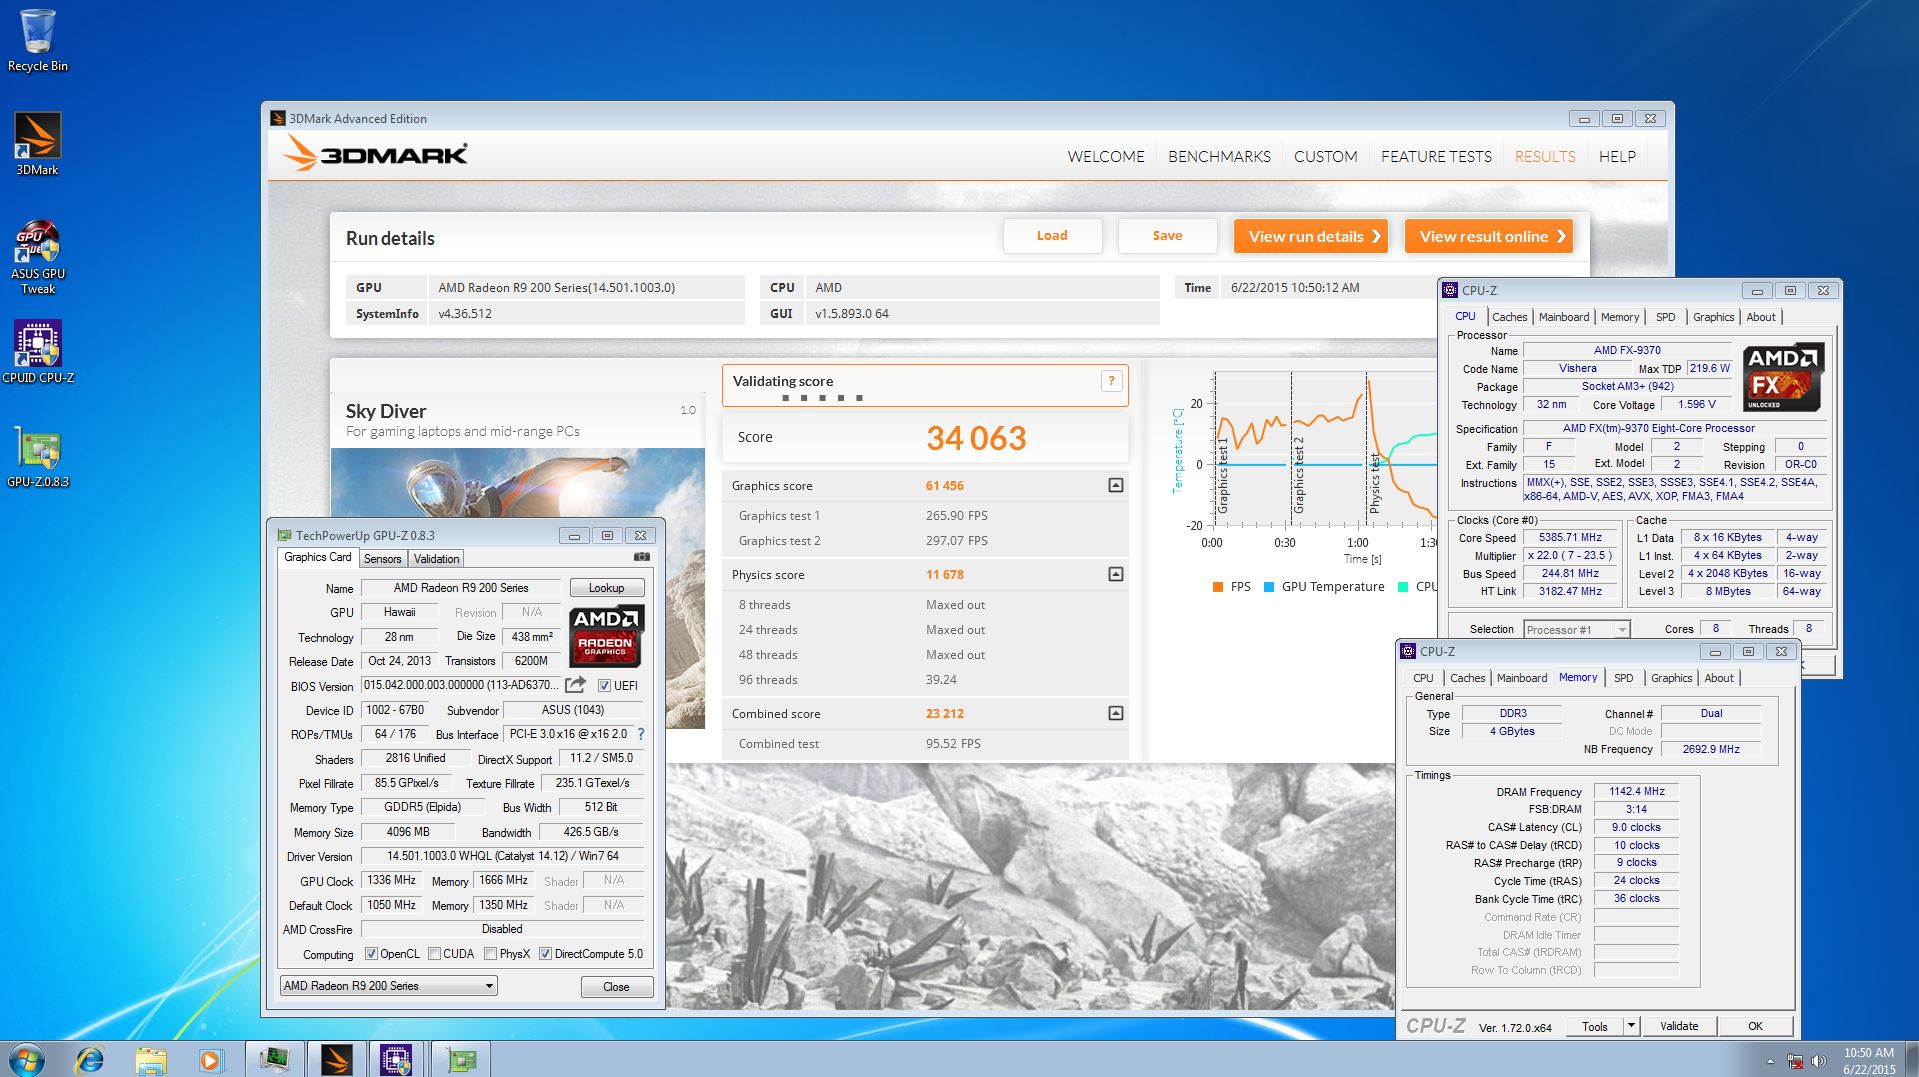Click the Close button in GPU-Z
1919x1077 pixels.
617,986
